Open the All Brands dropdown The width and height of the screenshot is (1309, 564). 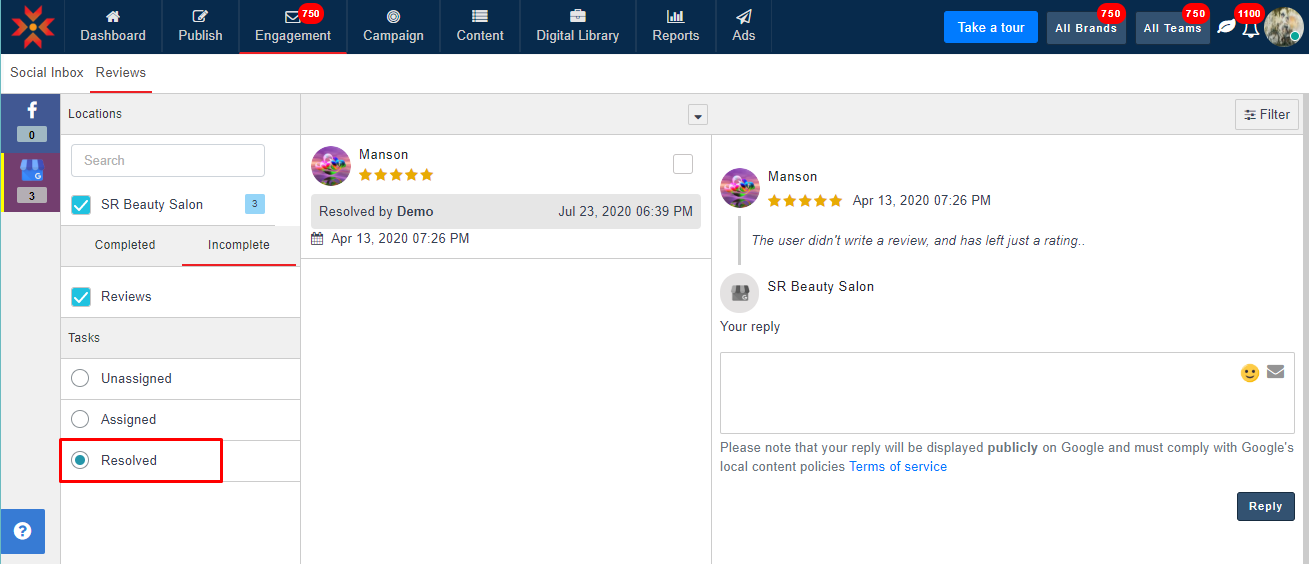click(1085, 28)
